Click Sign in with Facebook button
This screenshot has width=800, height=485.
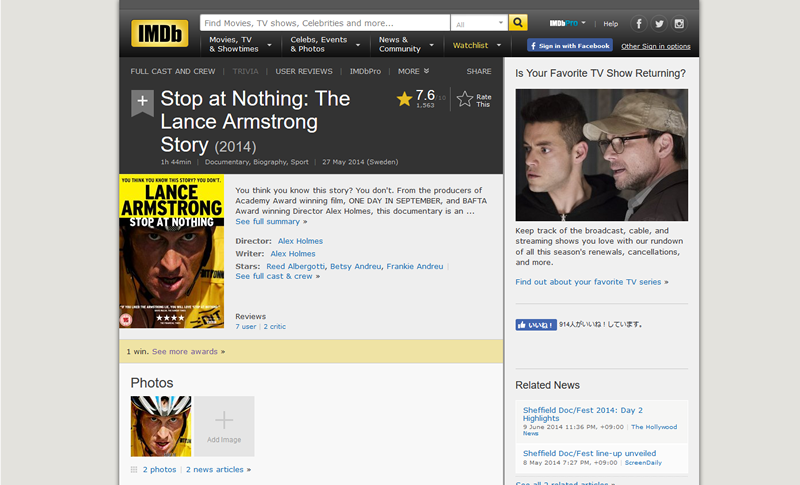pyautogui.click(x=570, y=45)
